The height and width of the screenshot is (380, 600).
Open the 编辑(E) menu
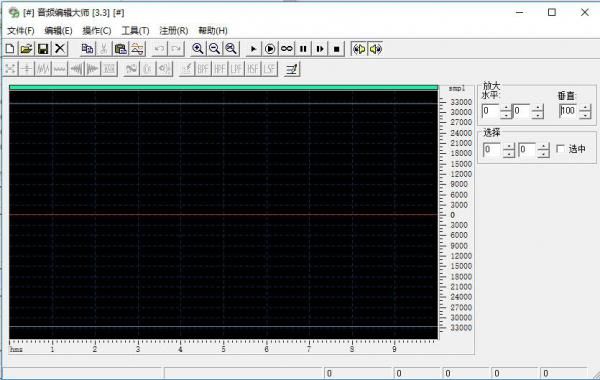58,31
